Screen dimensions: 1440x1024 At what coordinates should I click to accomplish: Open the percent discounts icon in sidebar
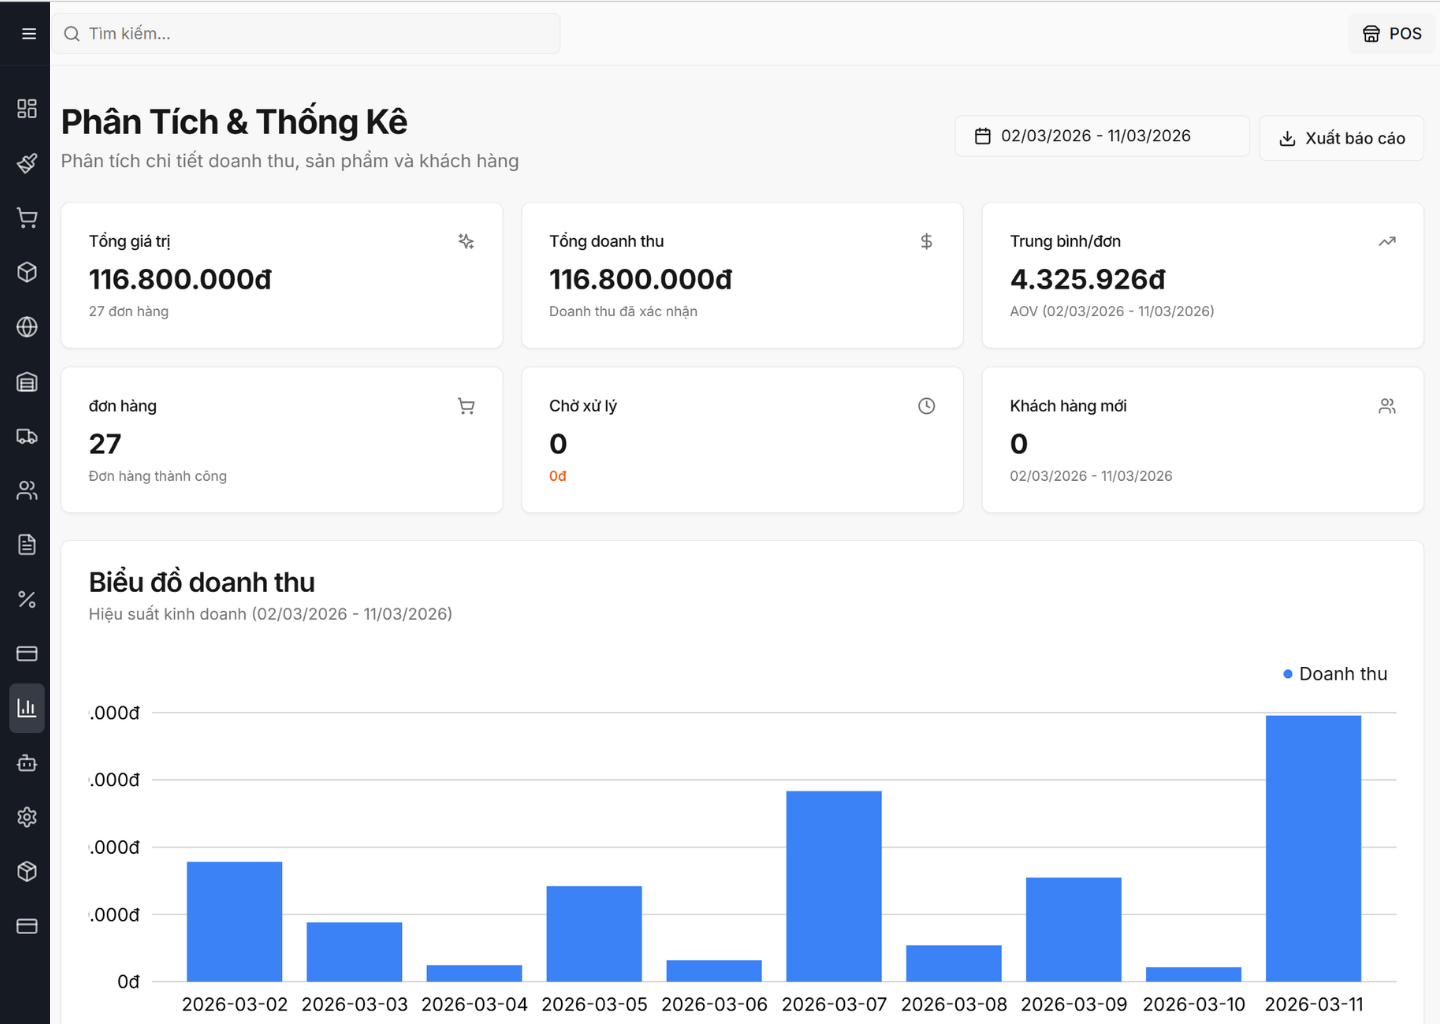27,599
